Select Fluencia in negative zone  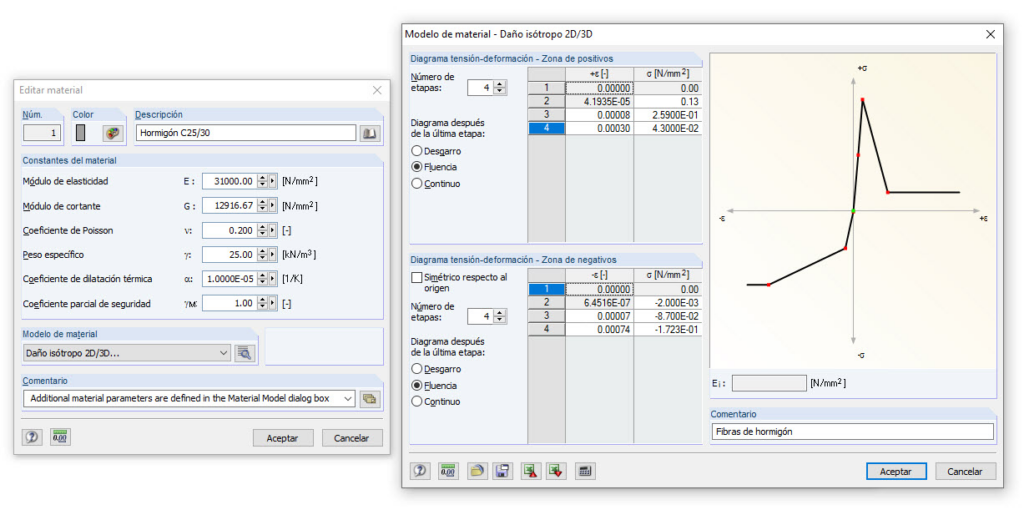pyautogui.click(x=417, y=385)
